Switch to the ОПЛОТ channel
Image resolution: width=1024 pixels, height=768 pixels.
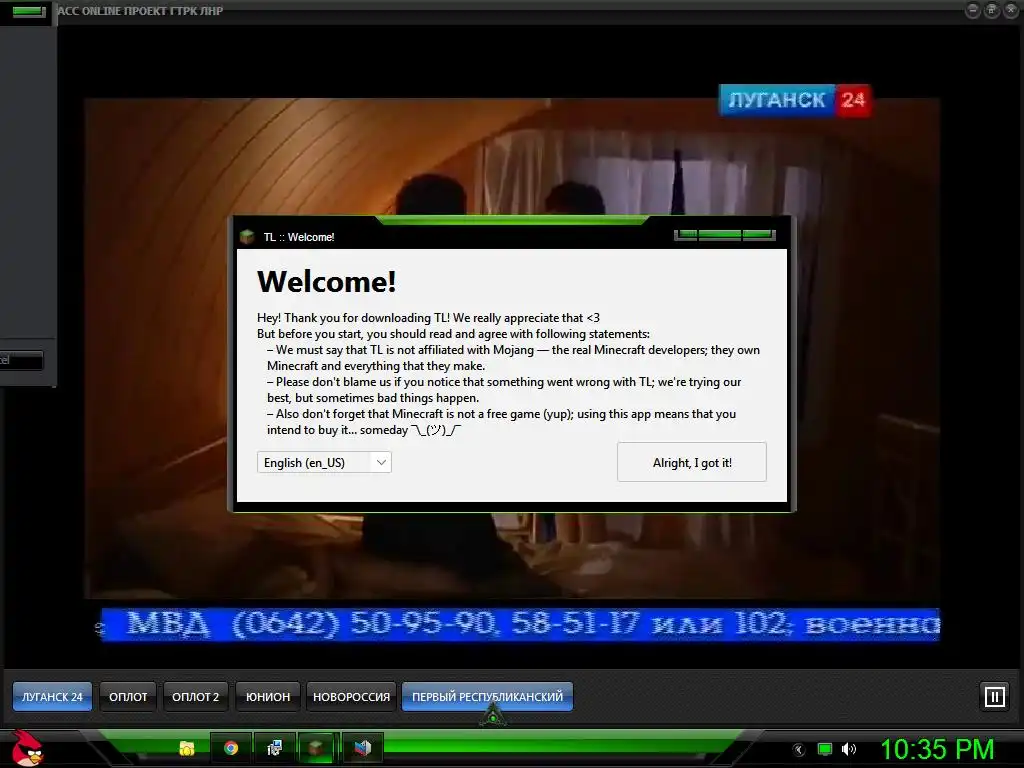tap(128, 697)
